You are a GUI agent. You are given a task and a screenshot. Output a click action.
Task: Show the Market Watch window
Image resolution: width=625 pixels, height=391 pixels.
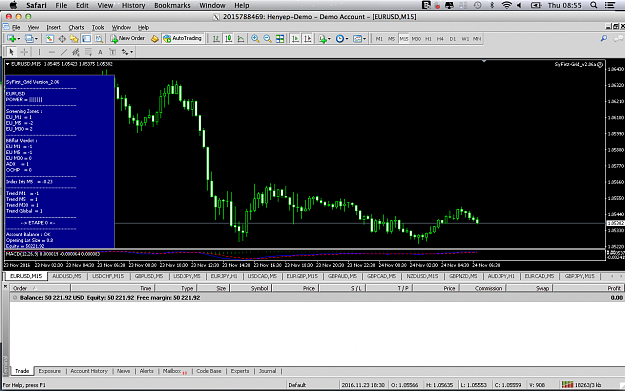click(x=49, y=39)
